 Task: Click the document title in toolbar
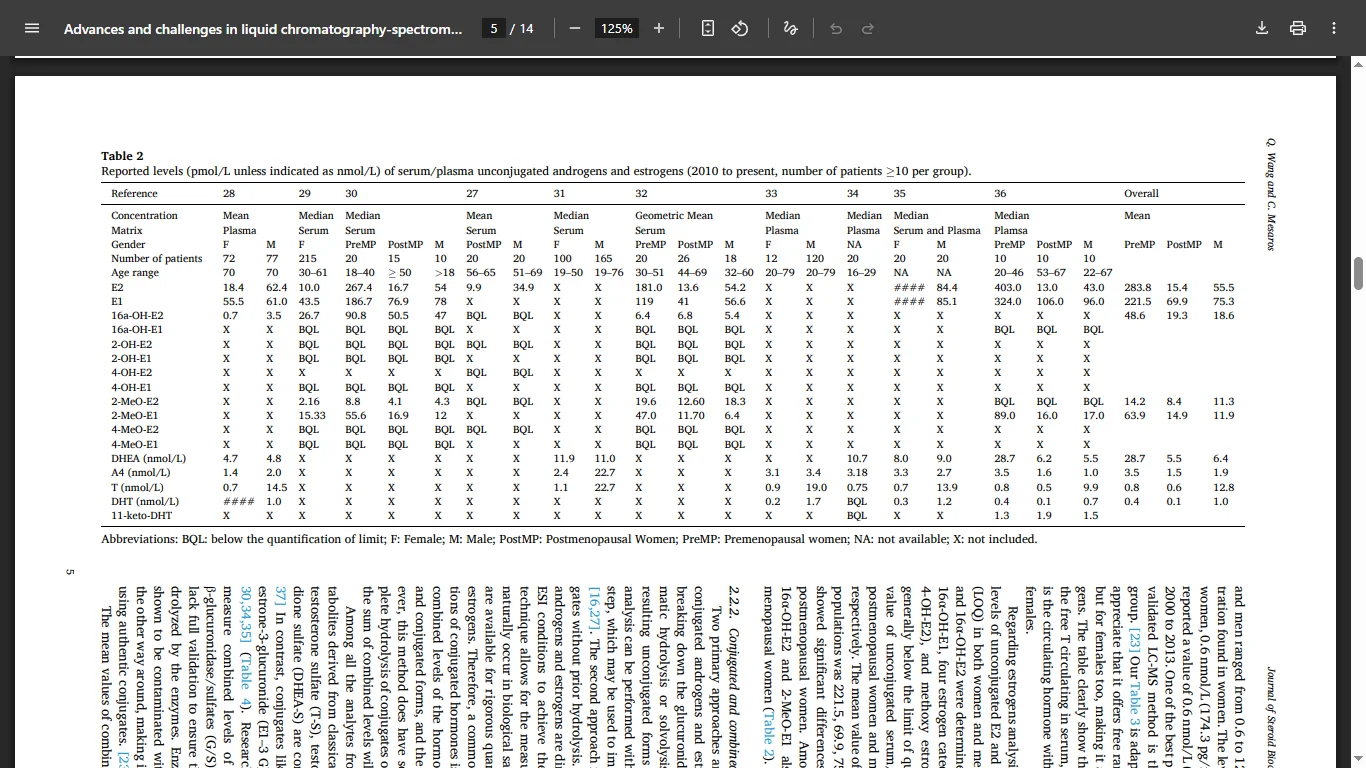point(263,29)
